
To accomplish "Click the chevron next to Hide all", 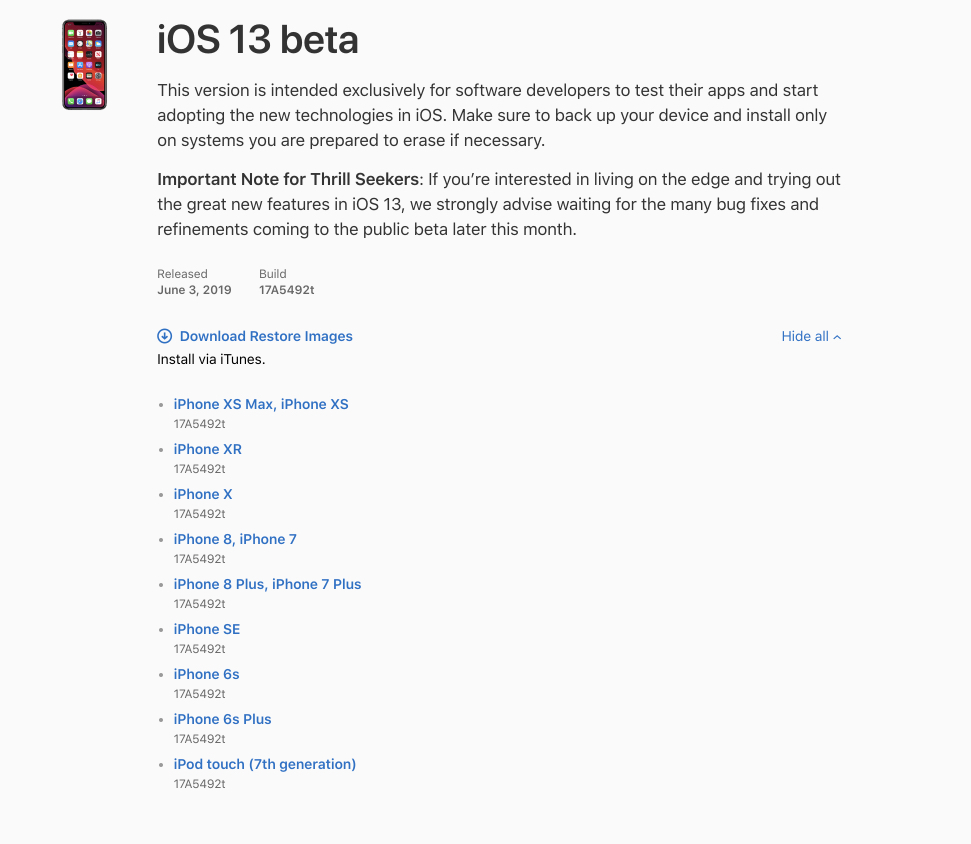I will 837,337.
